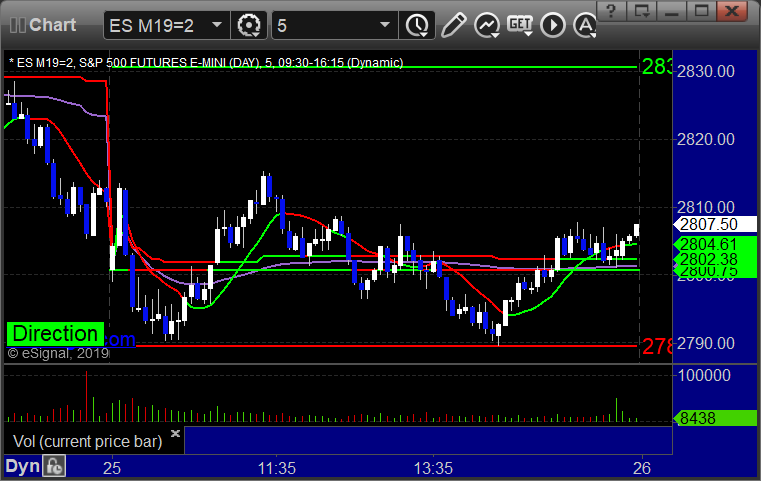Click the date 25 axis label
The width and height of the screenshot is (761, 481).
[112, 468]
